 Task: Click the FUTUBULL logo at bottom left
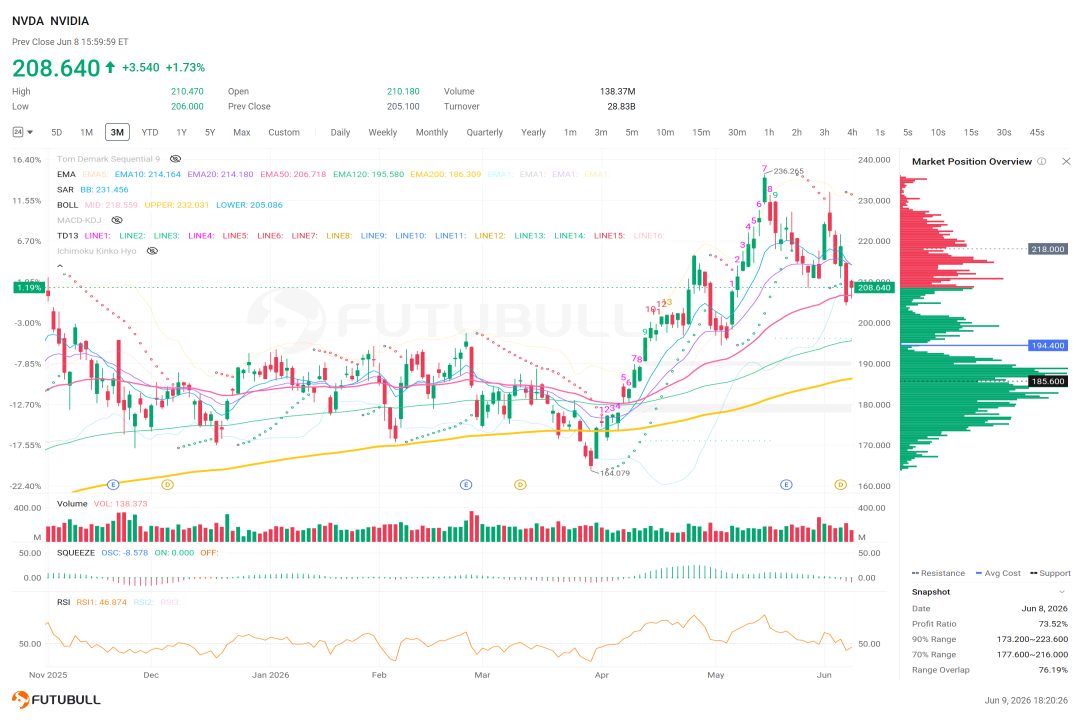click(56, 699)
